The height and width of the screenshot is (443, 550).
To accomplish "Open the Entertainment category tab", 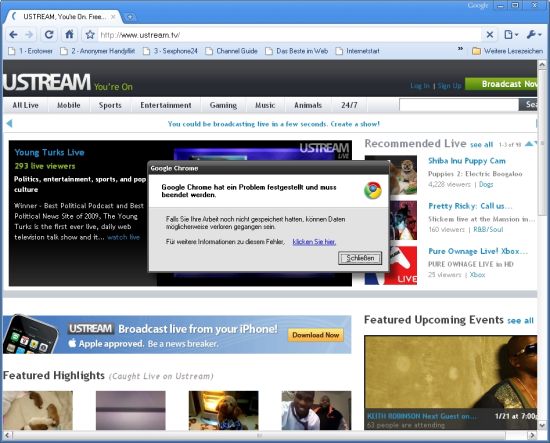I will [166, 105].
